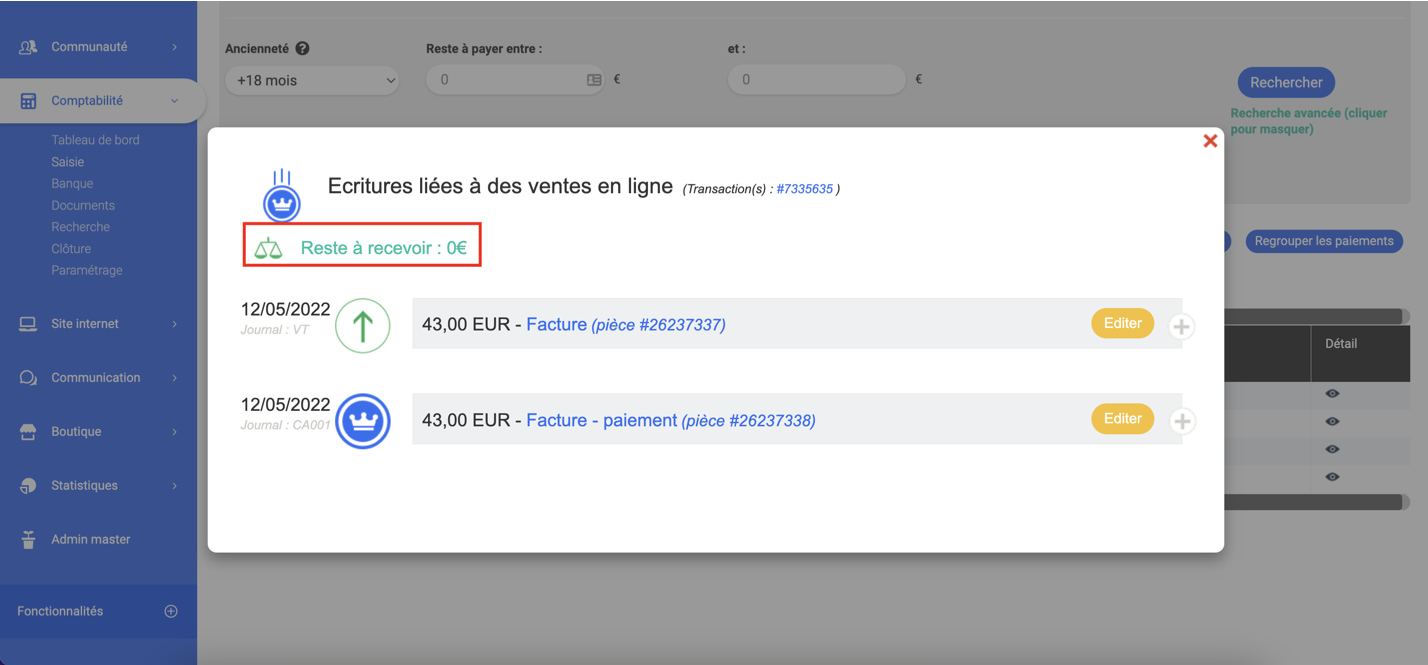Click the blue crown icon for journal CA001
The width and height of the screenshot is (1428, 665).
362,421
